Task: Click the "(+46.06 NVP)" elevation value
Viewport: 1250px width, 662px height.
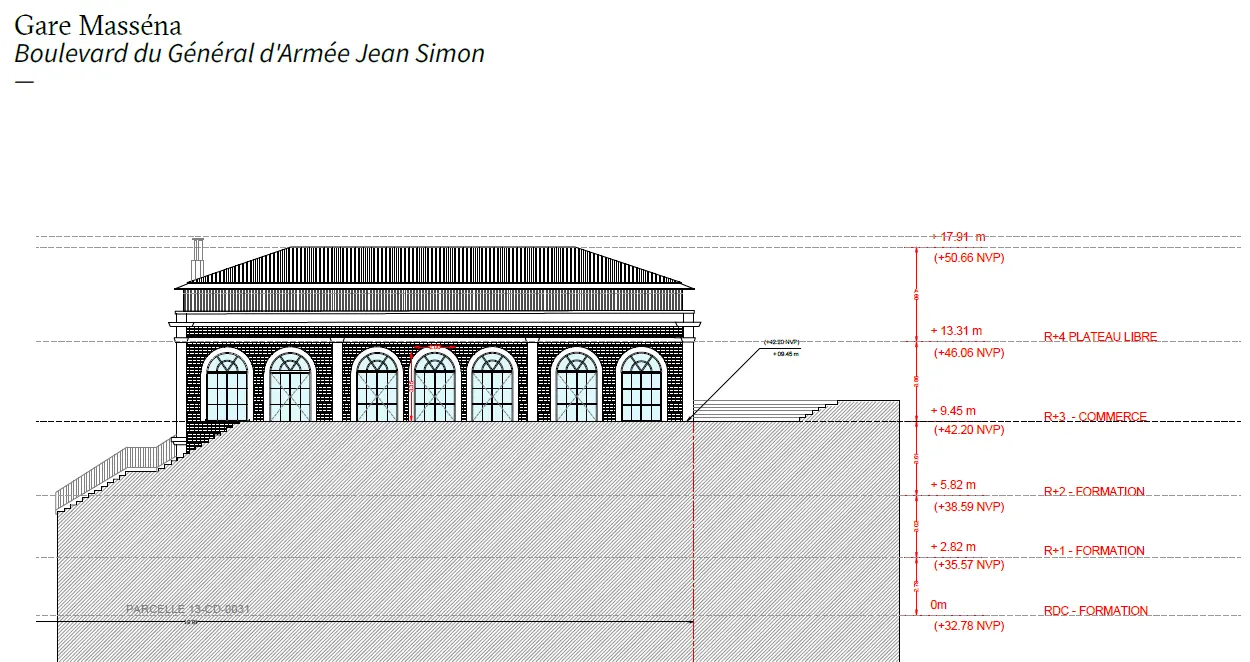Action: (969, 353)
